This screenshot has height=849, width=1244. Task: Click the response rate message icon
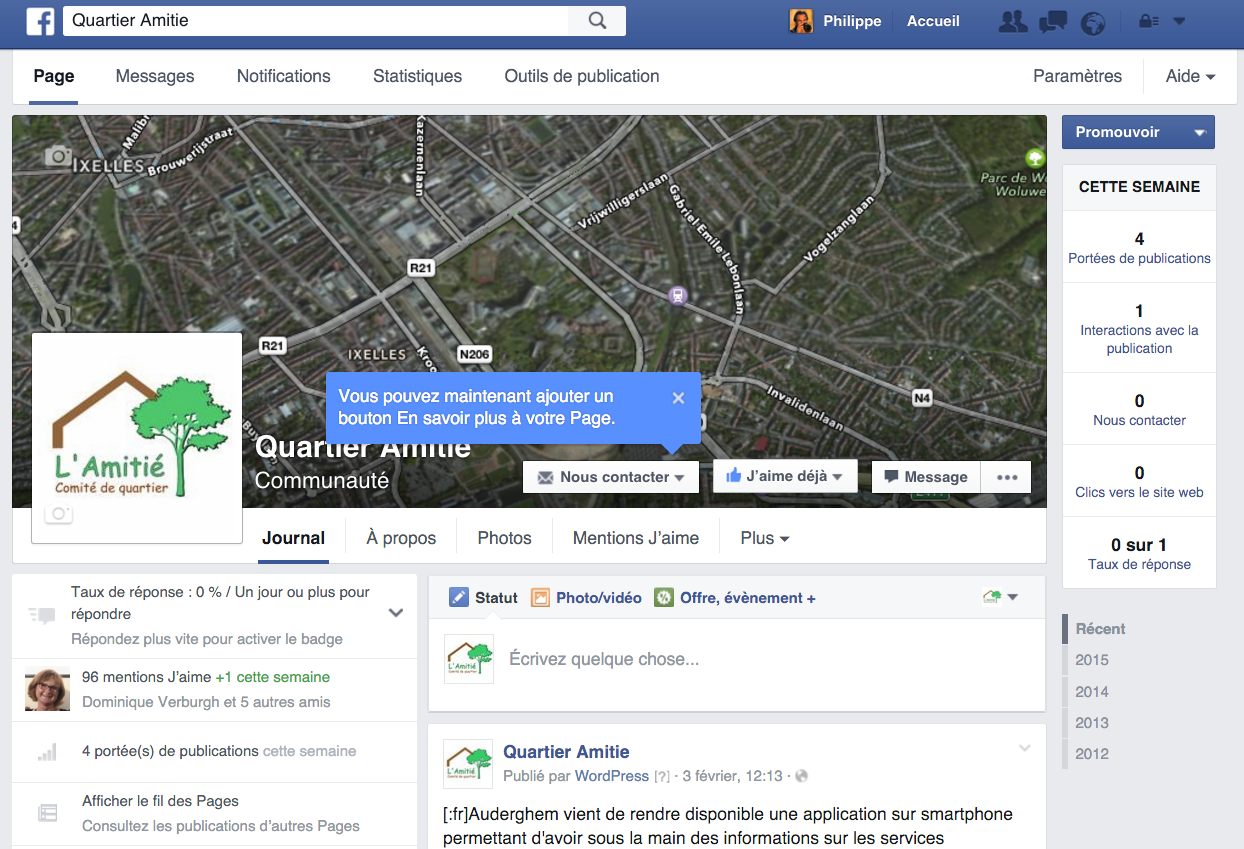point(41,615)
